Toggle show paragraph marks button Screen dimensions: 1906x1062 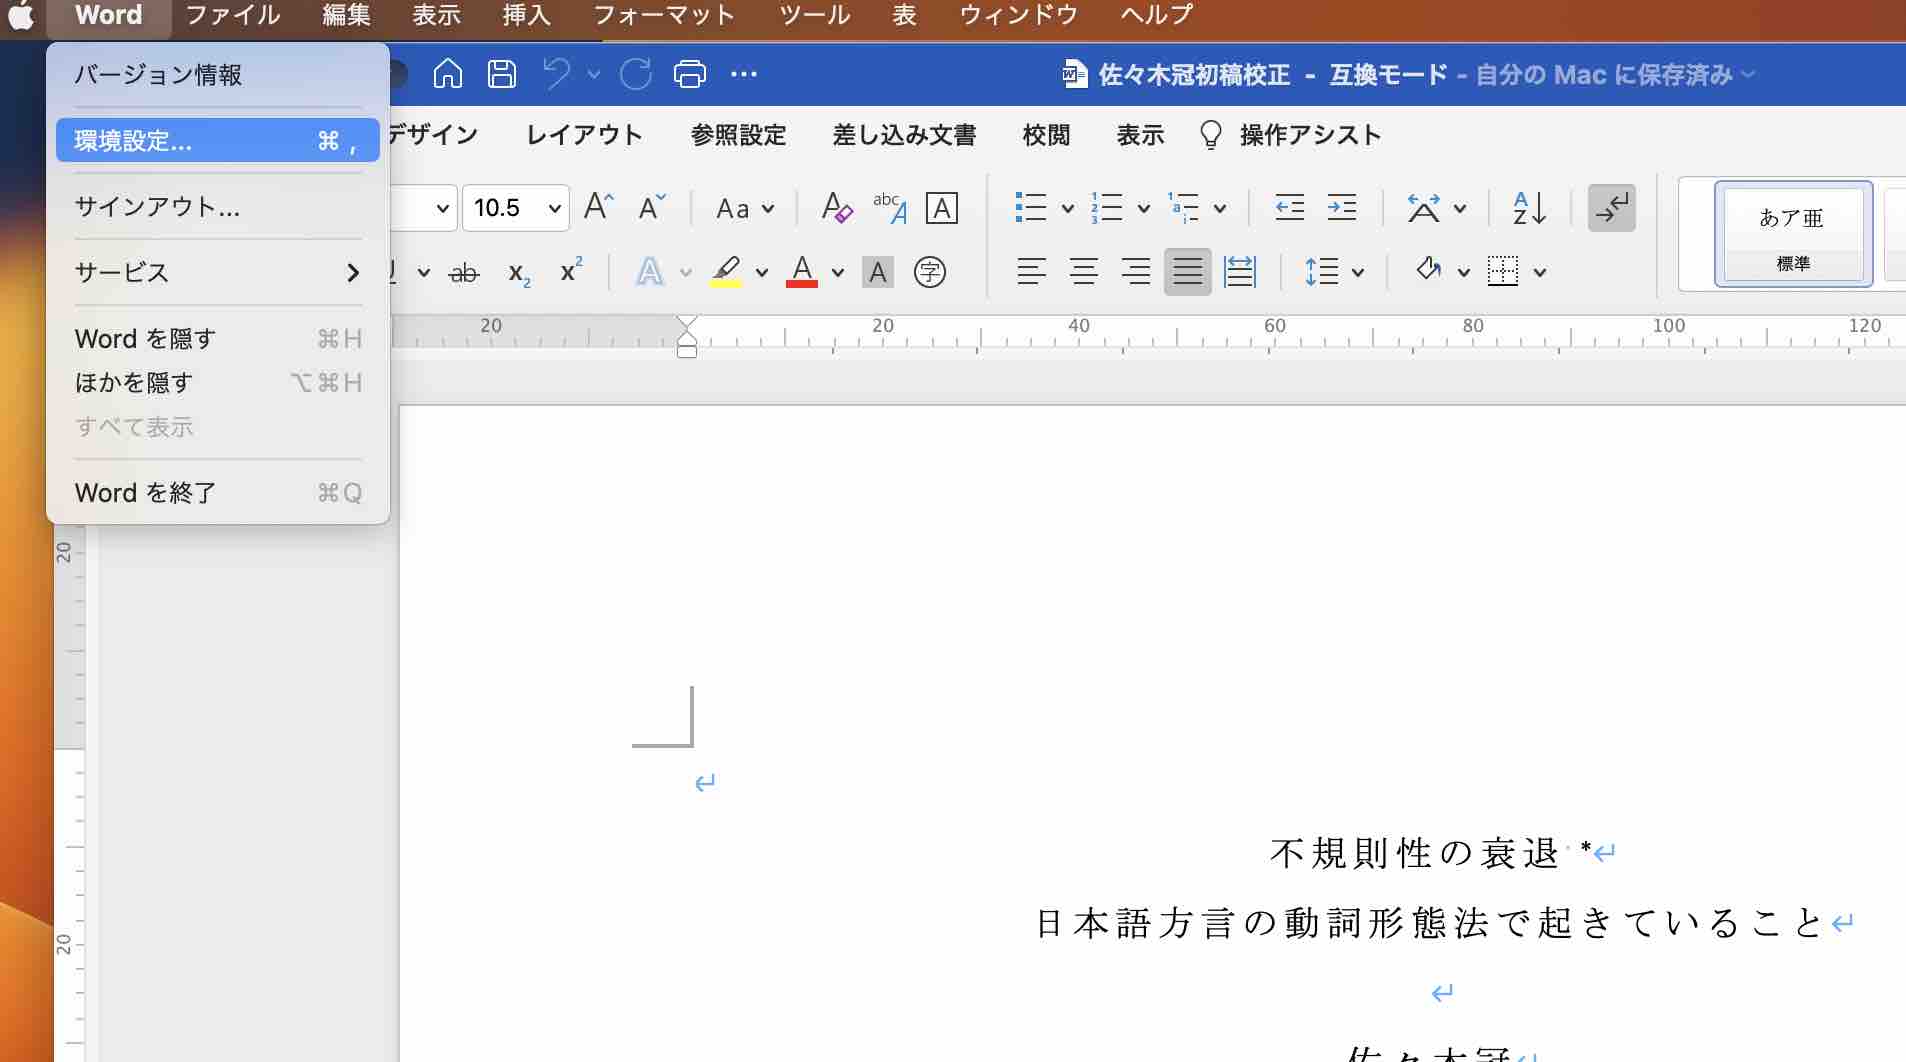pos(1612,208)
